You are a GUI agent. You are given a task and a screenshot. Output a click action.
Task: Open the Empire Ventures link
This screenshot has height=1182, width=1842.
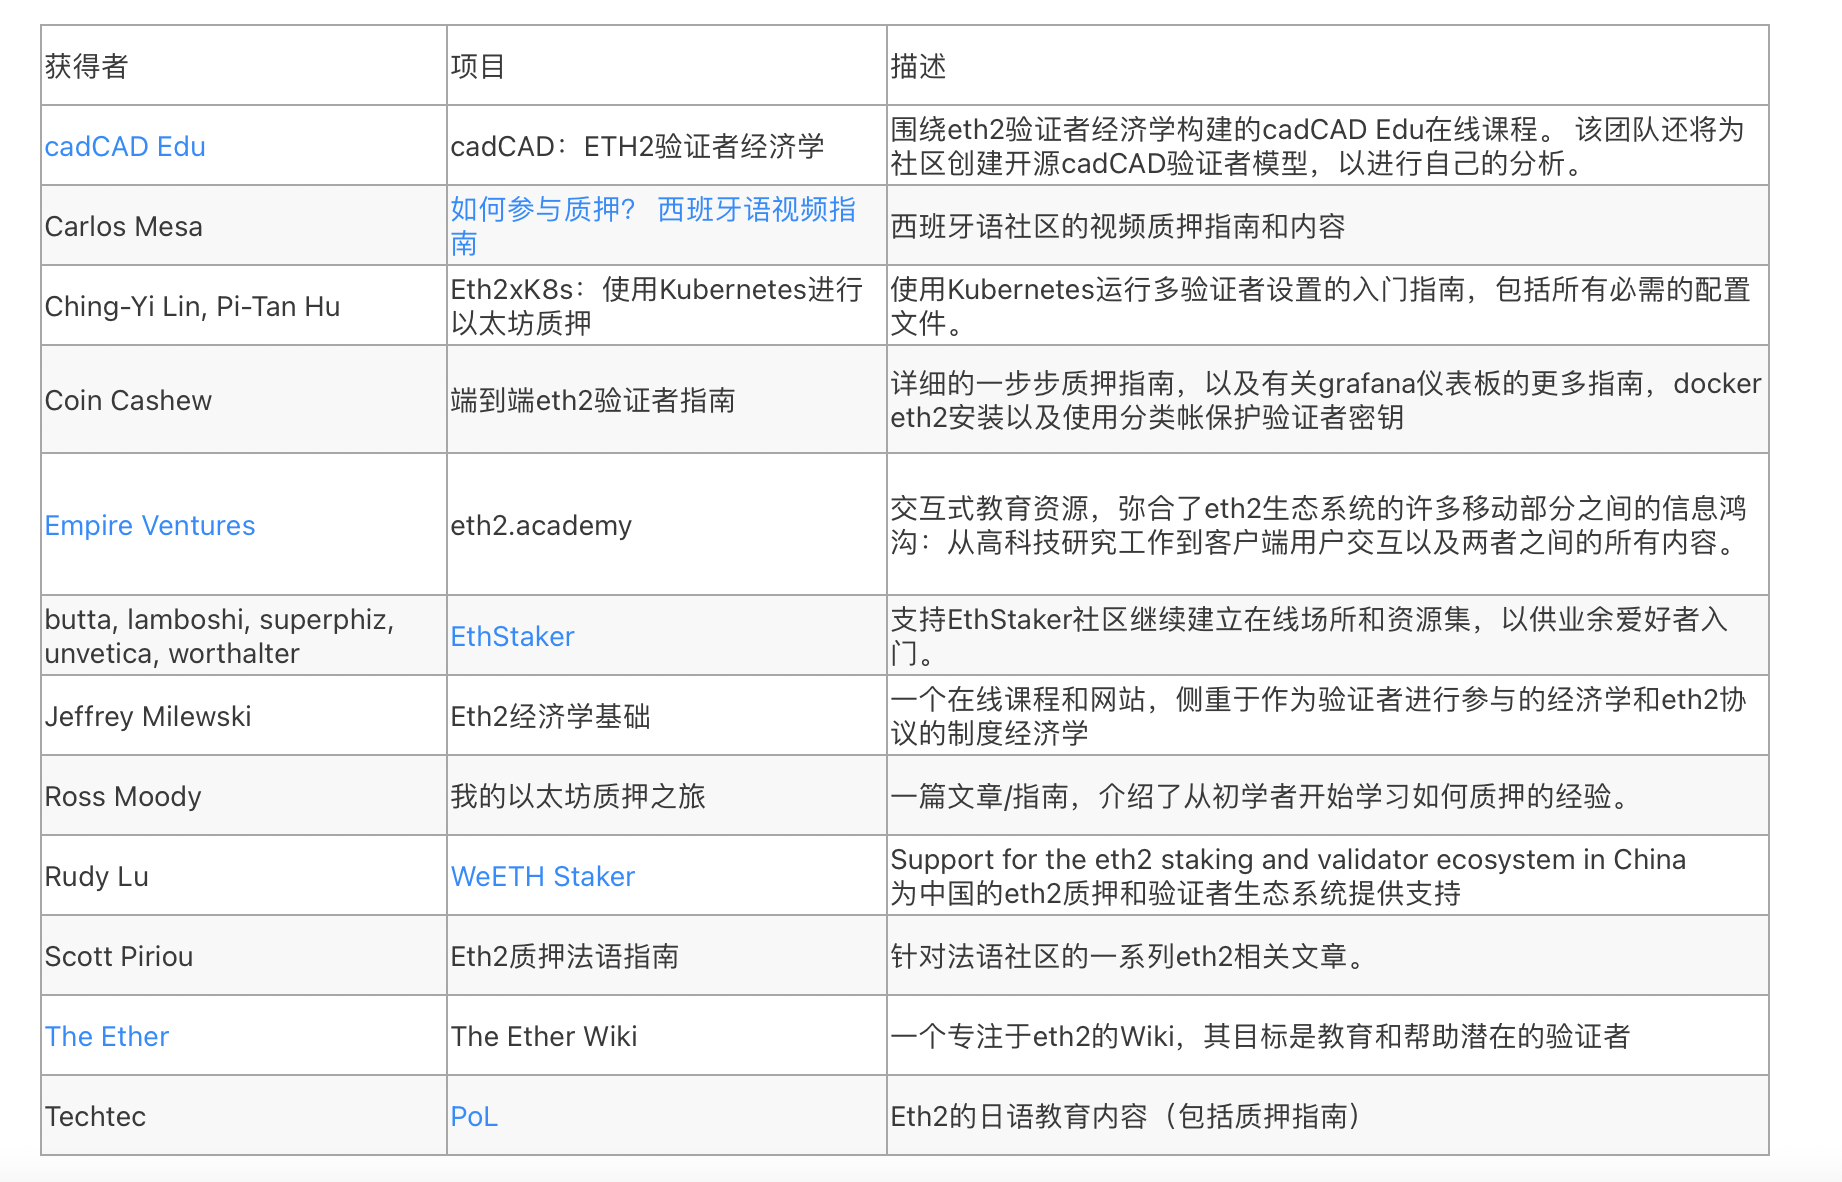(x=149, y=525)
